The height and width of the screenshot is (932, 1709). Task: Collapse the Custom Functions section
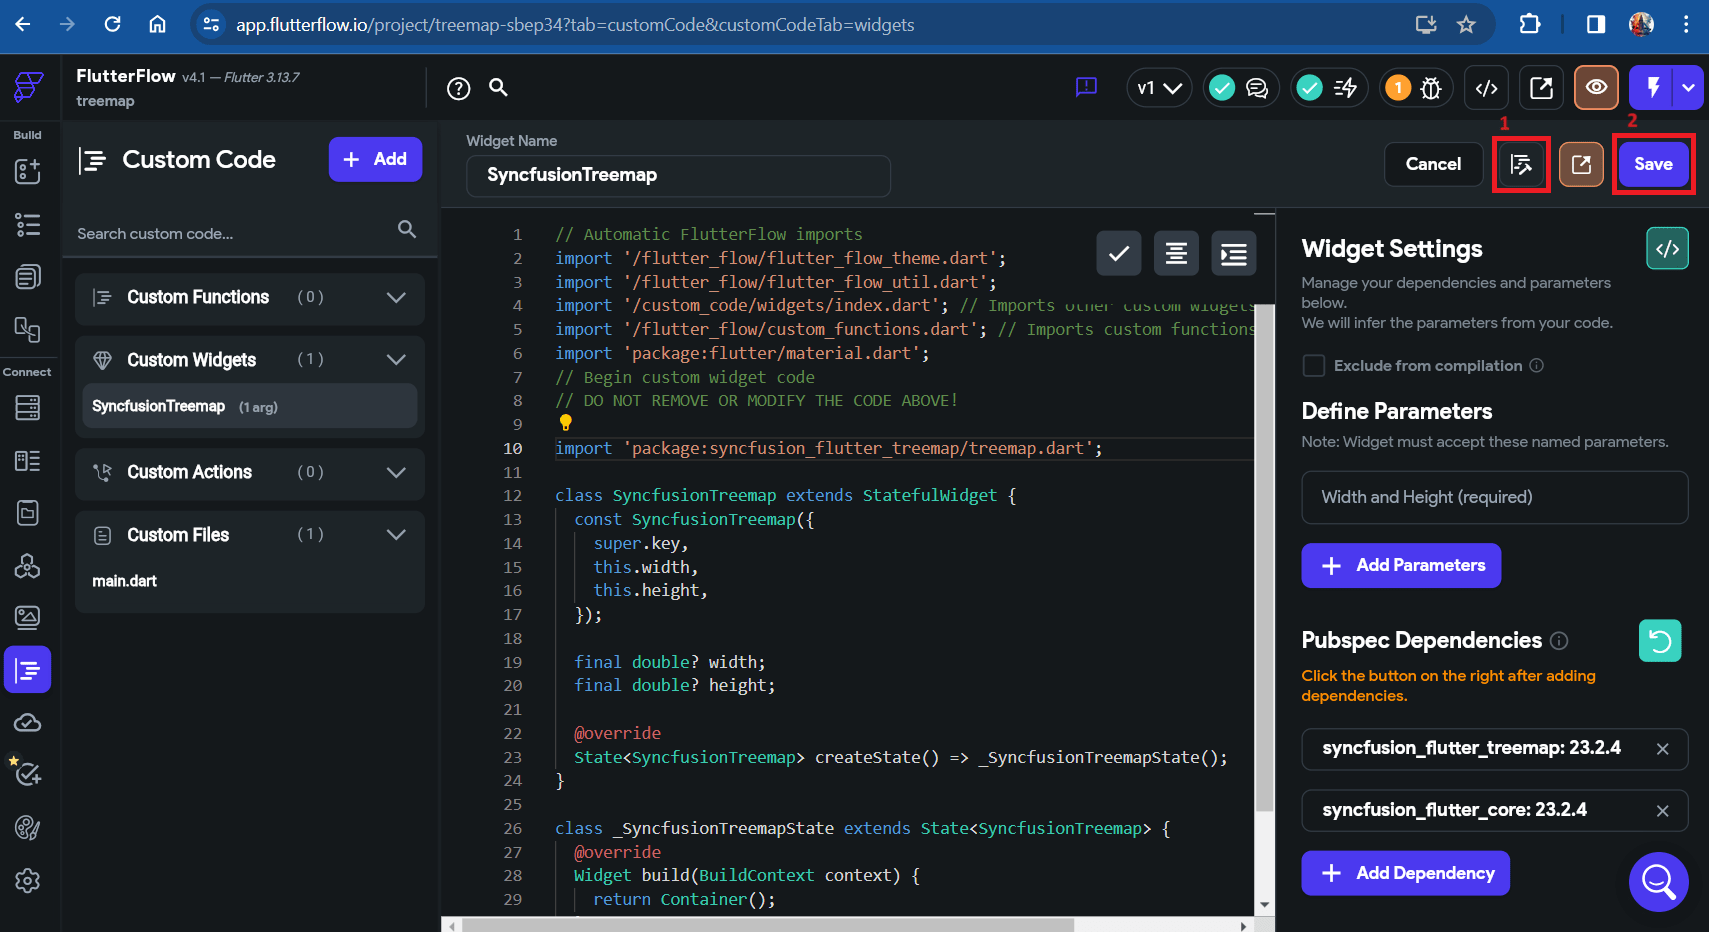click(396, 297)
